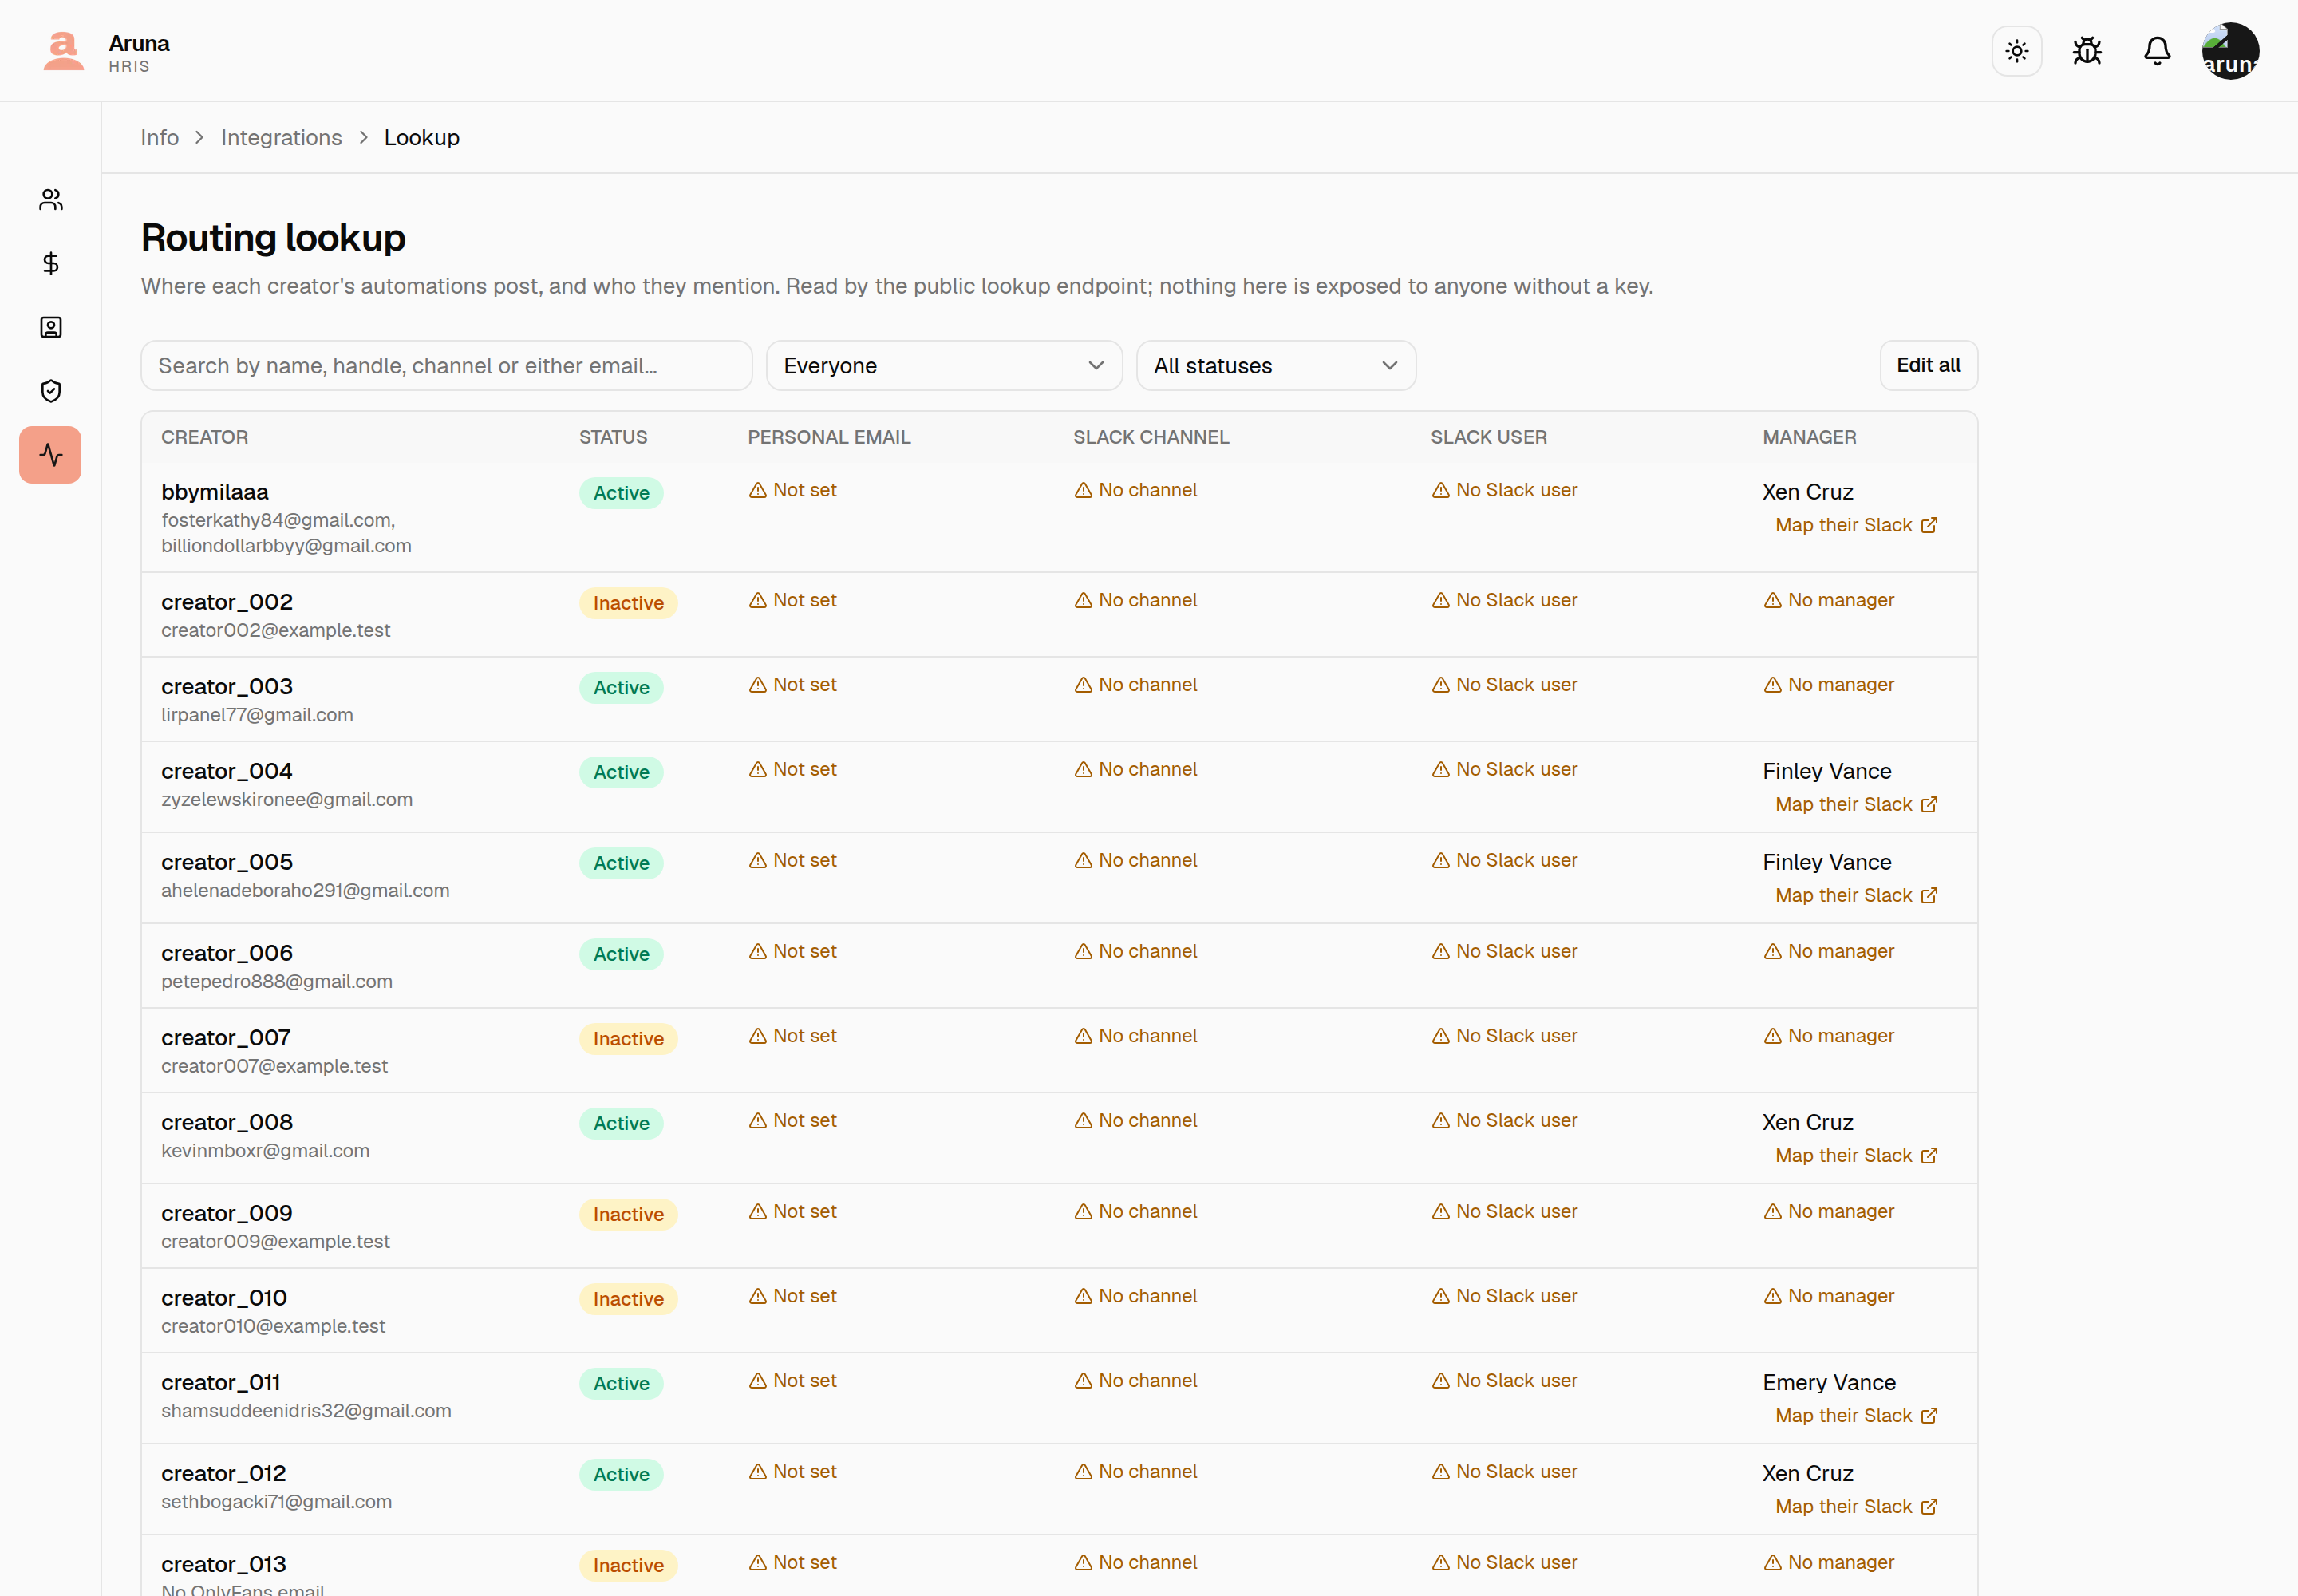Screen dimensions: 2298x1596
Task: Open the user avatar menu
Action: (2229, 51)
